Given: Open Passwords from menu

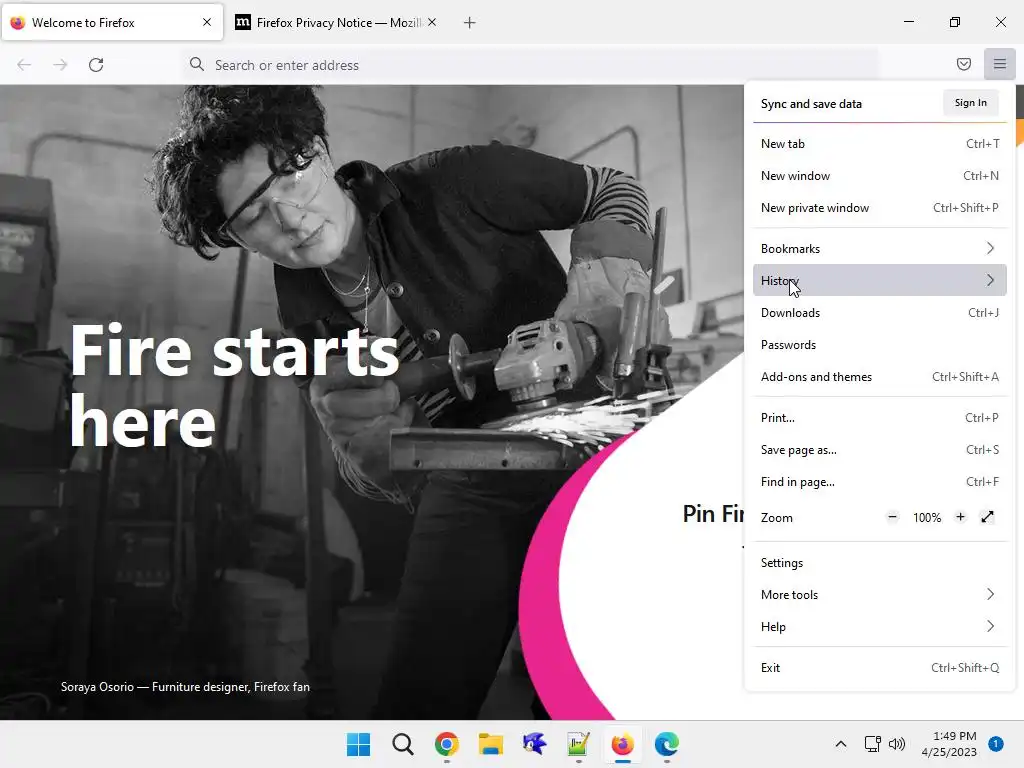Looking at the screenshot, I should (x=879, y=344).
